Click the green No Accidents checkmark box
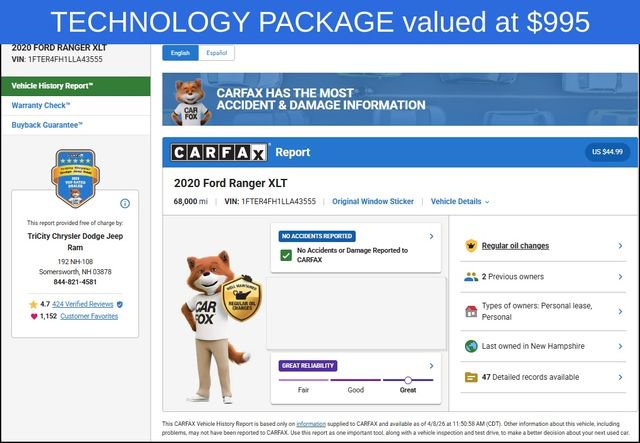 point(286,255)
